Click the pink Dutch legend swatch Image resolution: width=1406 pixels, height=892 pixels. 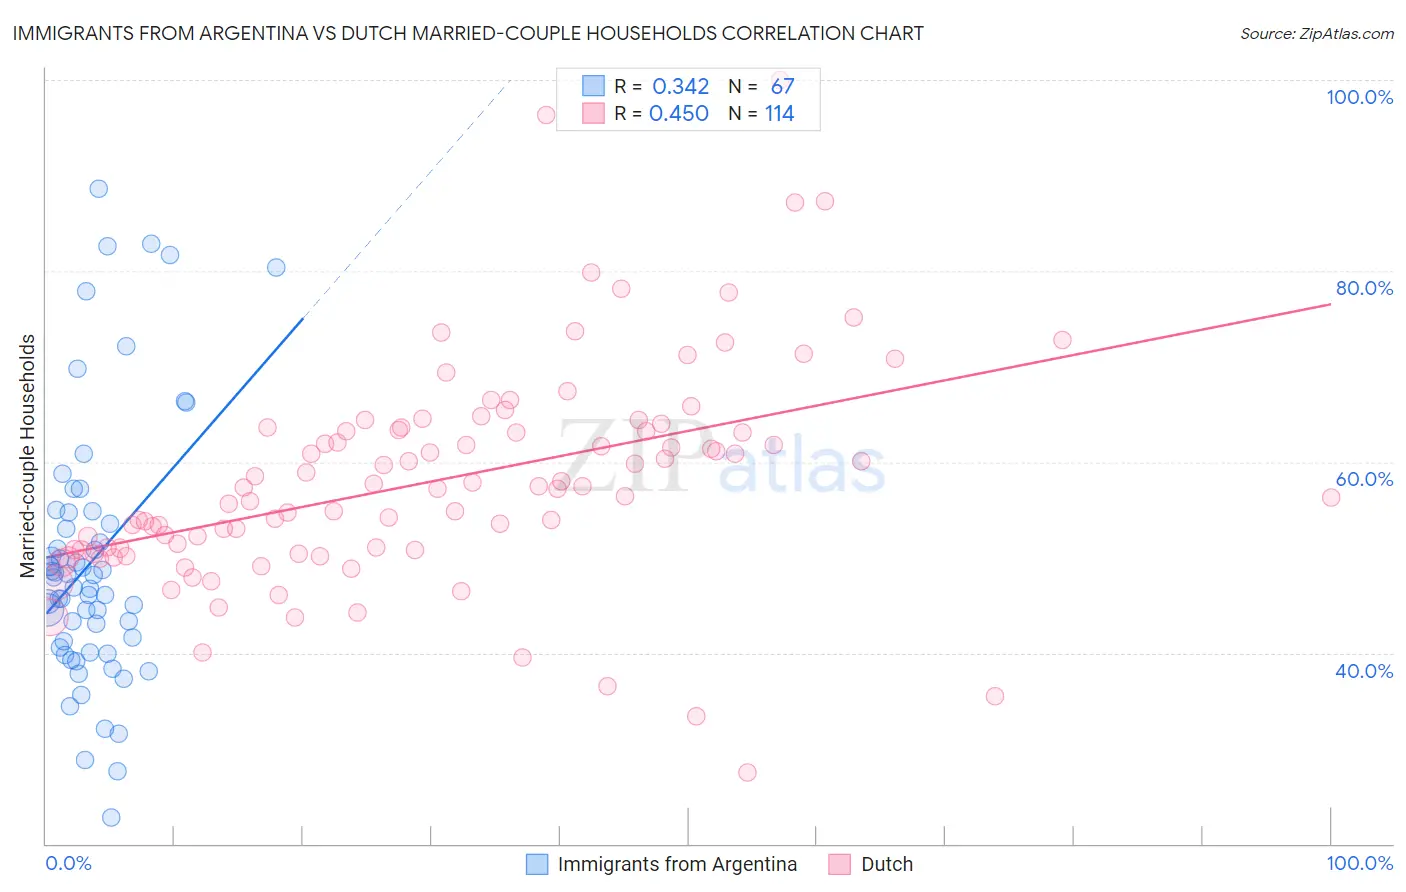pyautogui.click(x=839, y=864)
